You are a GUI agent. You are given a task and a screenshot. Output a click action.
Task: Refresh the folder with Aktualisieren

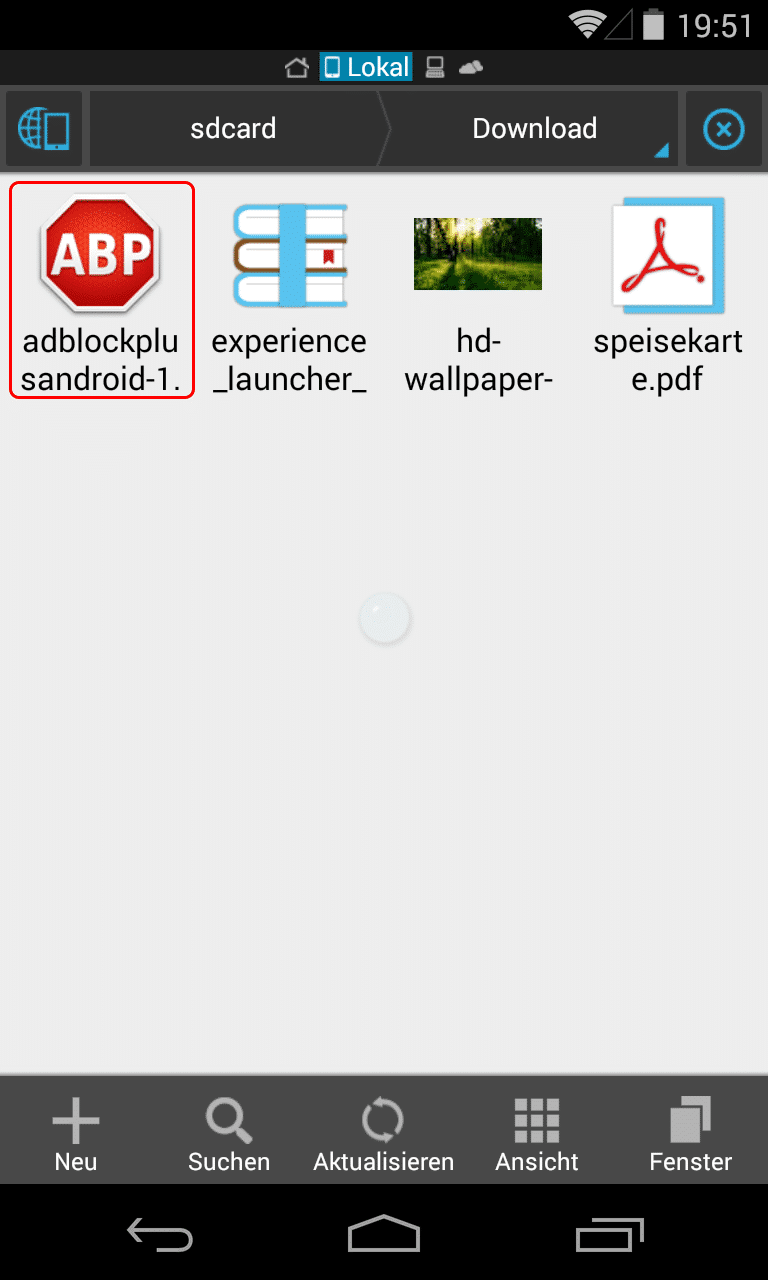coord(383,1134)
